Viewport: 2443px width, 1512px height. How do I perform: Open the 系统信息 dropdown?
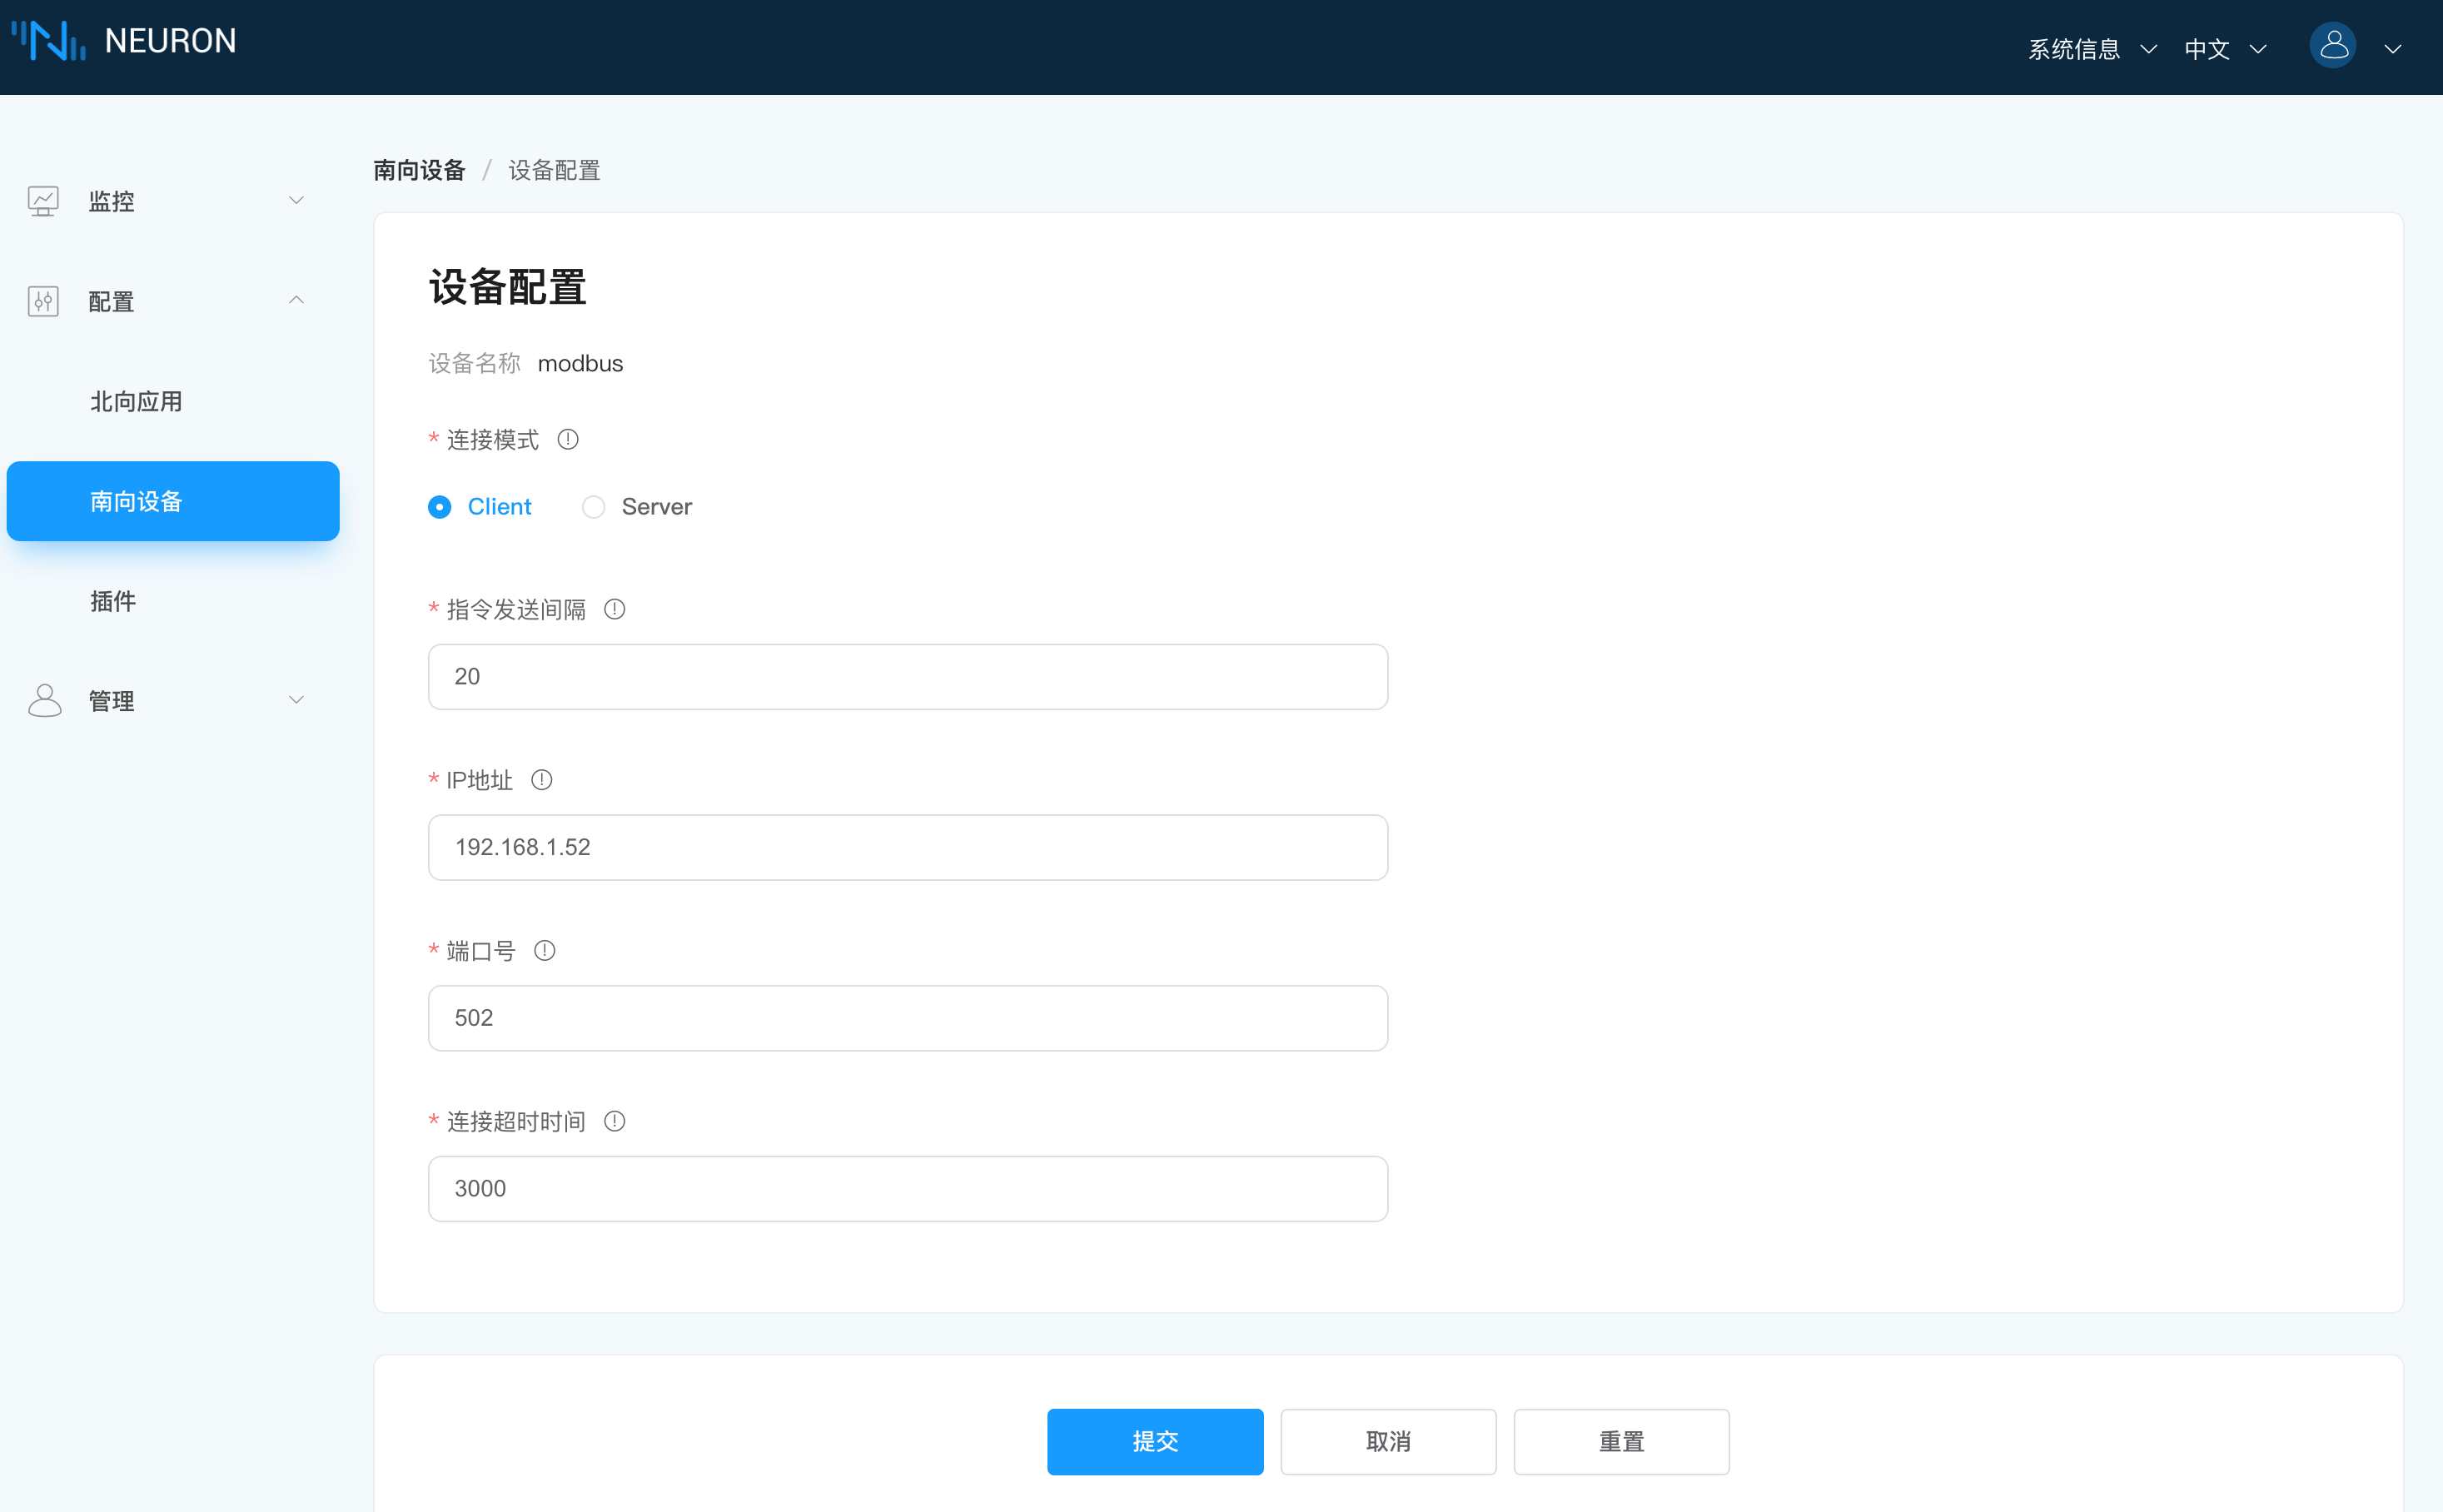(x=2091, y=49)
